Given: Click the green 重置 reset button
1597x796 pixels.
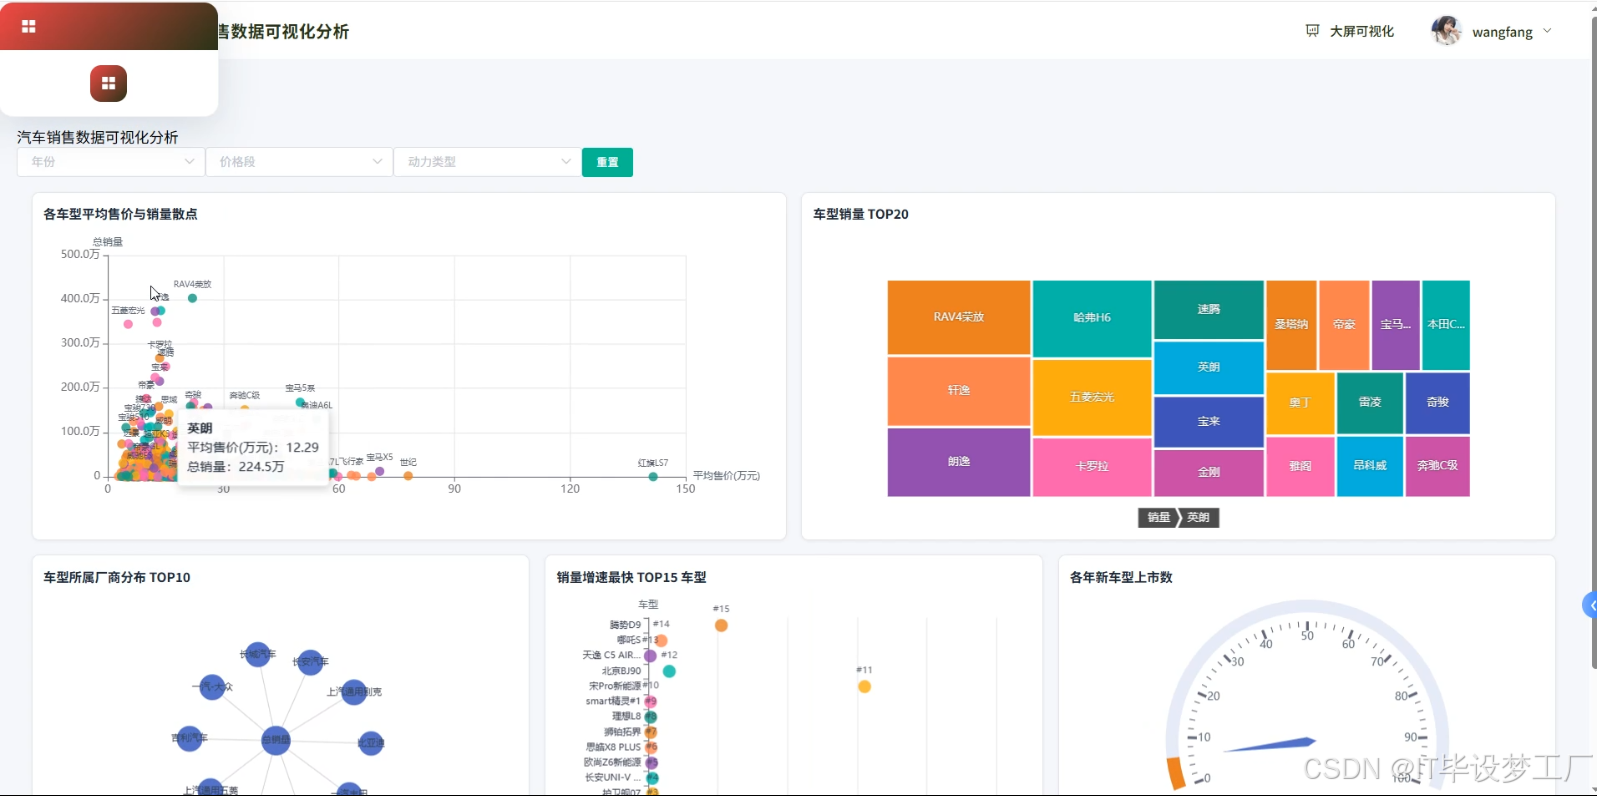Looking at the screenshot, I should pos(607,162).
